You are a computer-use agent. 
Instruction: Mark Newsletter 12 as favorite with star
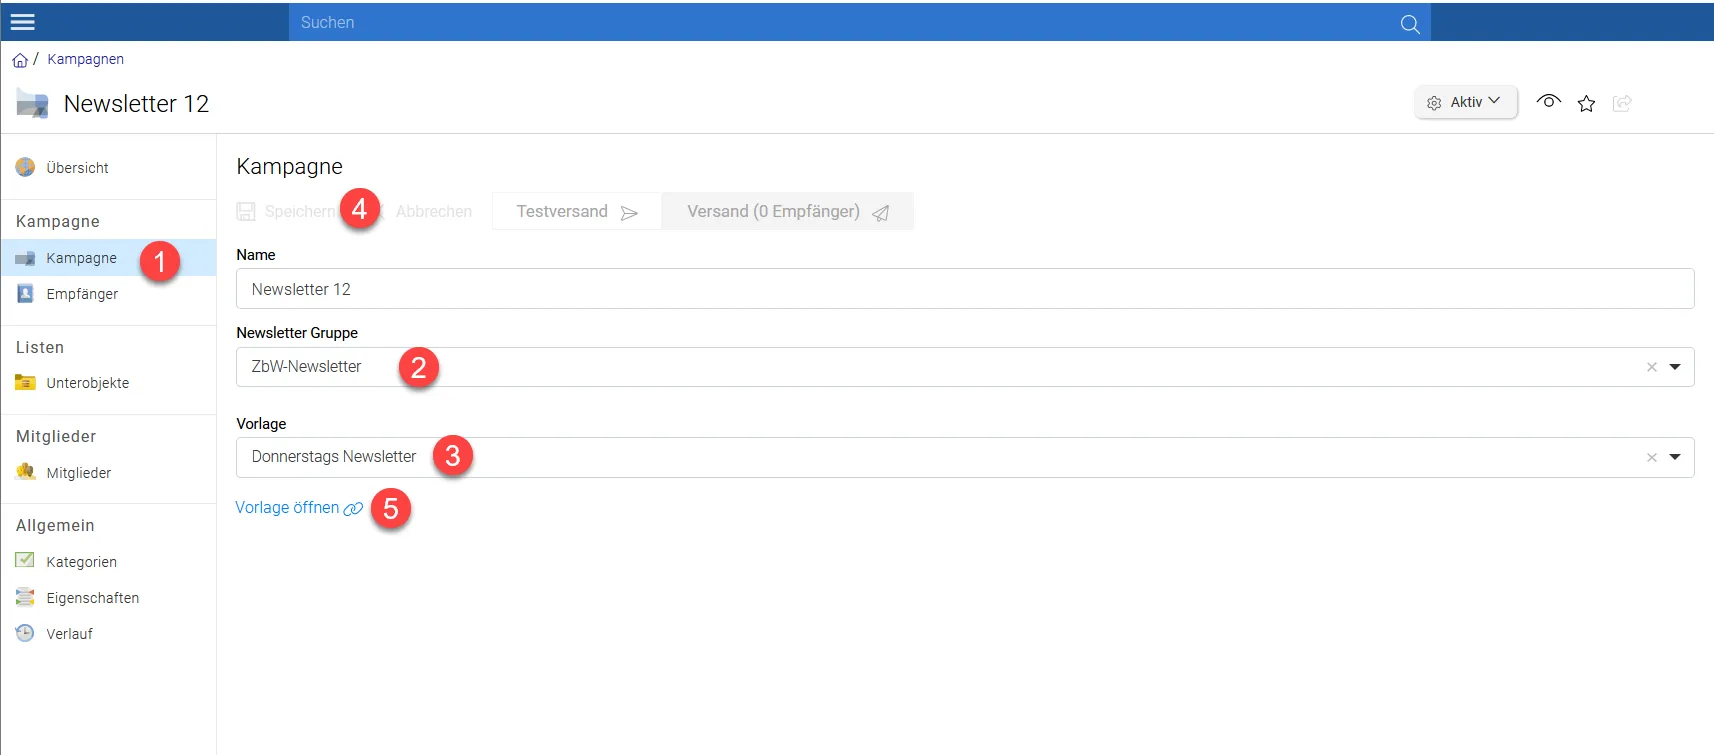(1586, 103)
